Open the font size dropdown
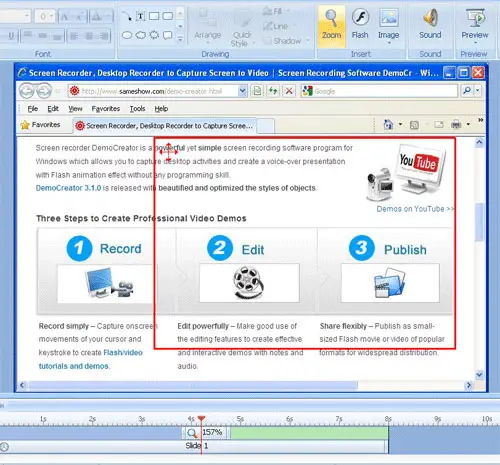The width and height of the screenshot is (500, 465). [51, 16]
